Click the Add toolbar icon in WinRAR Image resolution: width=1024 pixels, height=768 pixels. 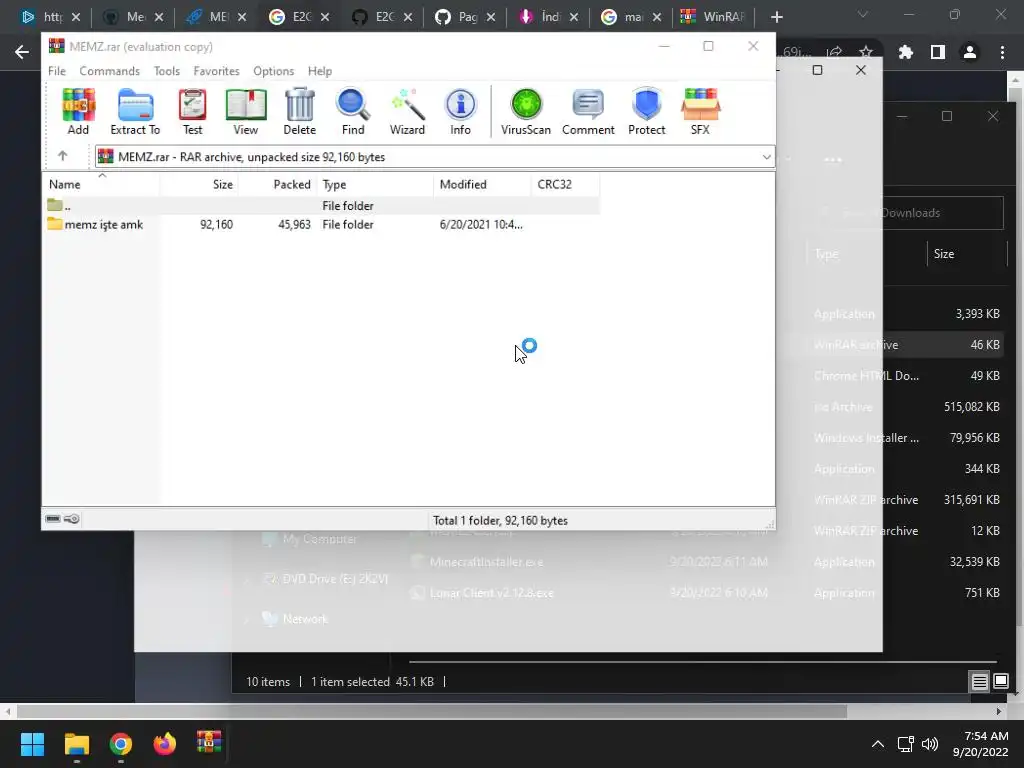pyautogui.click(x=78, y=111)
